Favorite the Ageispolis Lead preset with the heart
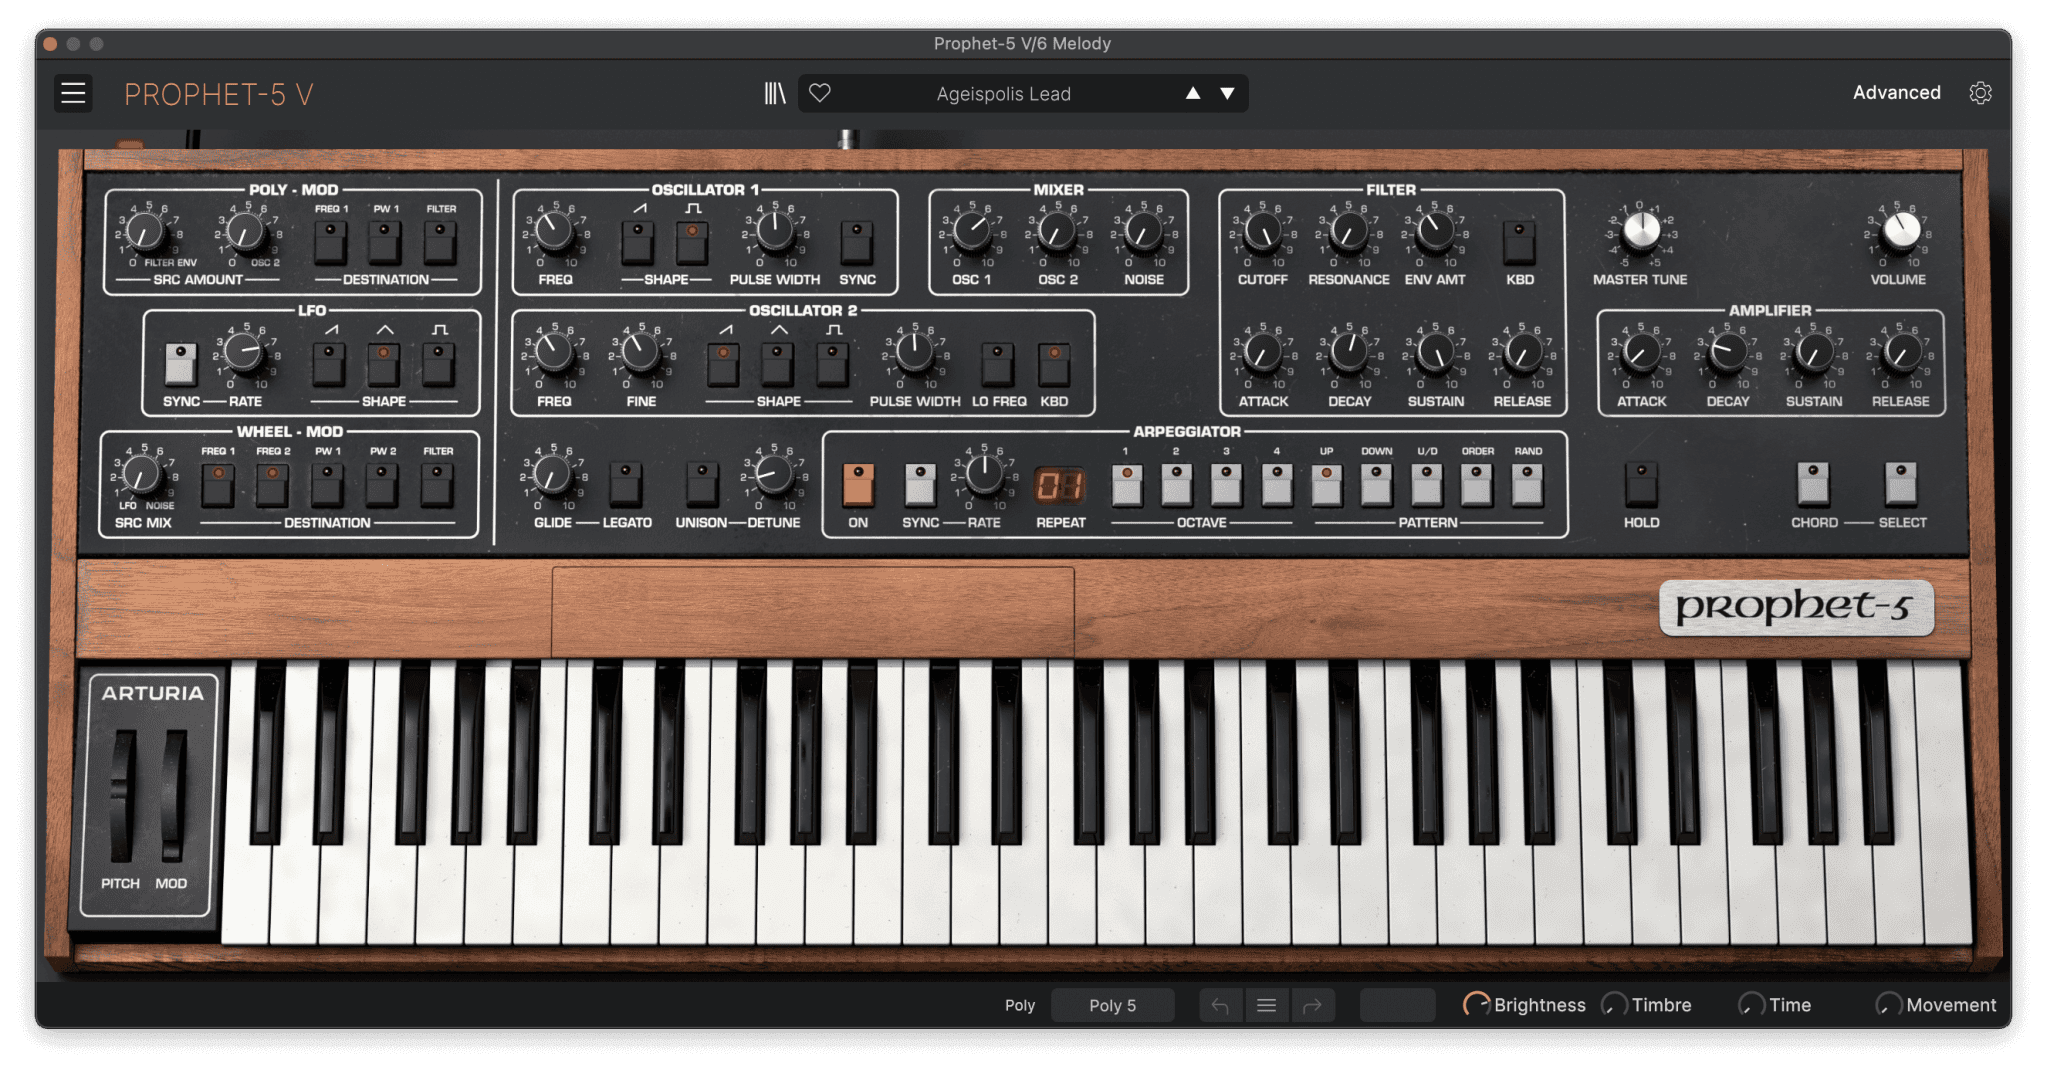 pos(820,92)
